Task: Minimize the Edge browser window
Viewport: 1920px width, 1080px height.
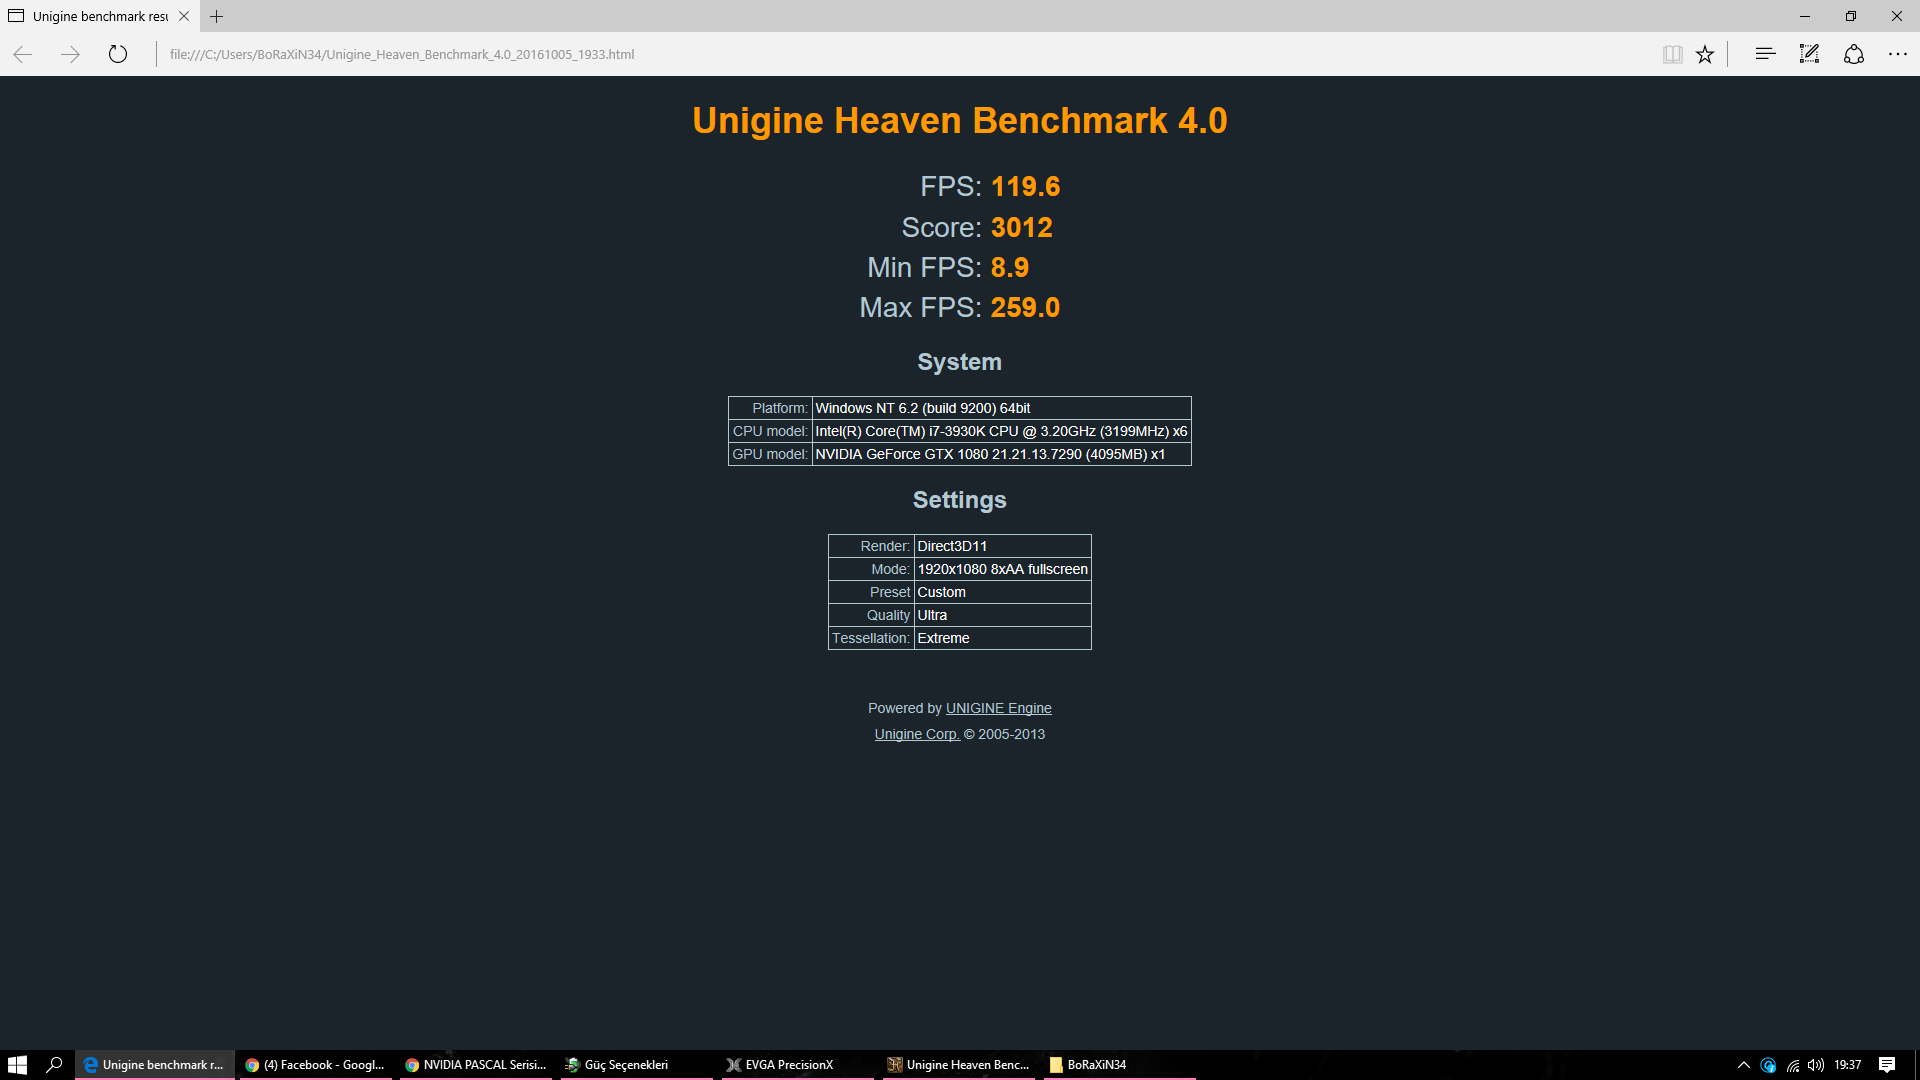Action: (x=1805, y=16)
